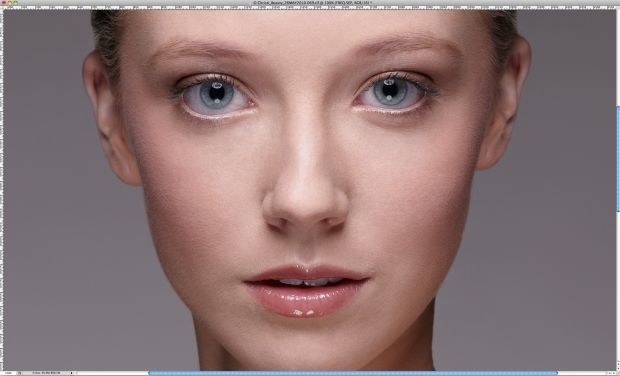Click the status bar icon beside zoom field
The height and width of the screenshot is (376, 620).
20,373
